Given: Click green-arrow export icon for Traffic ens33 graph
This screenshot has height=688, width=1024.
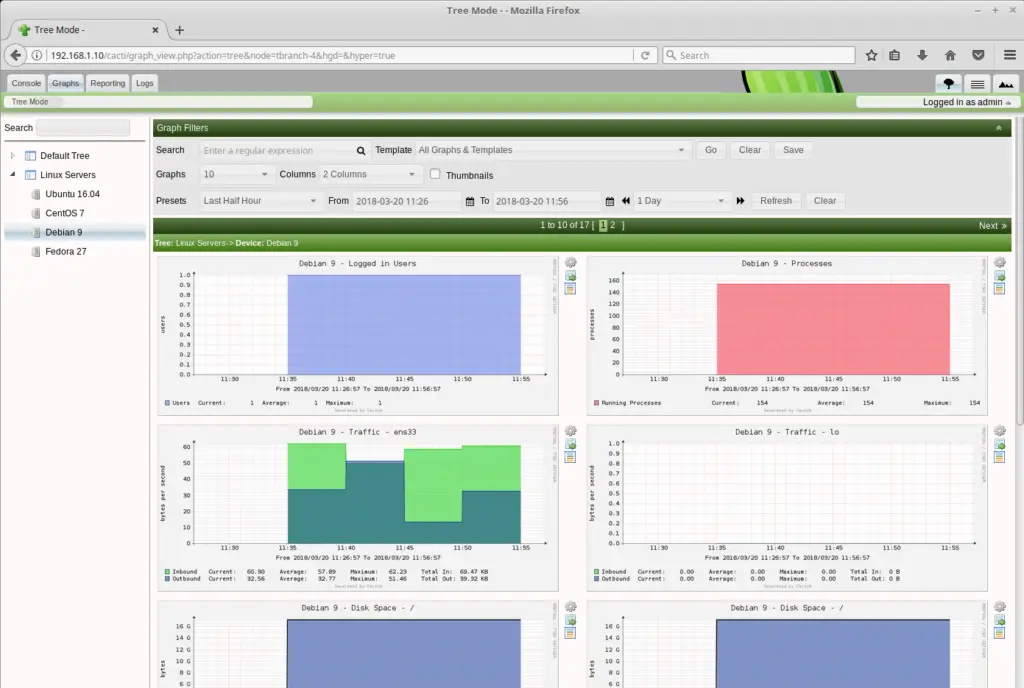Looking at the screenshot, I should (571, 445).
